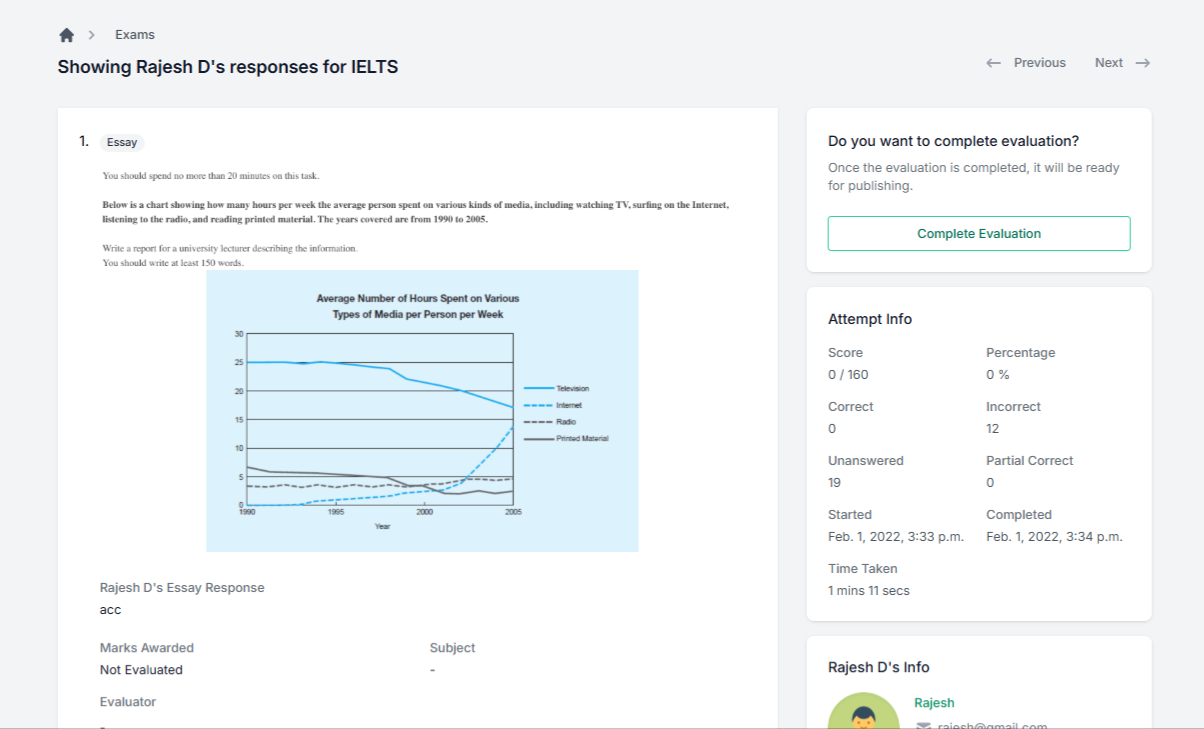Click the left arrow beside Previous
This screenshot has width=1204, height=729.
click(x=993, y=63)
